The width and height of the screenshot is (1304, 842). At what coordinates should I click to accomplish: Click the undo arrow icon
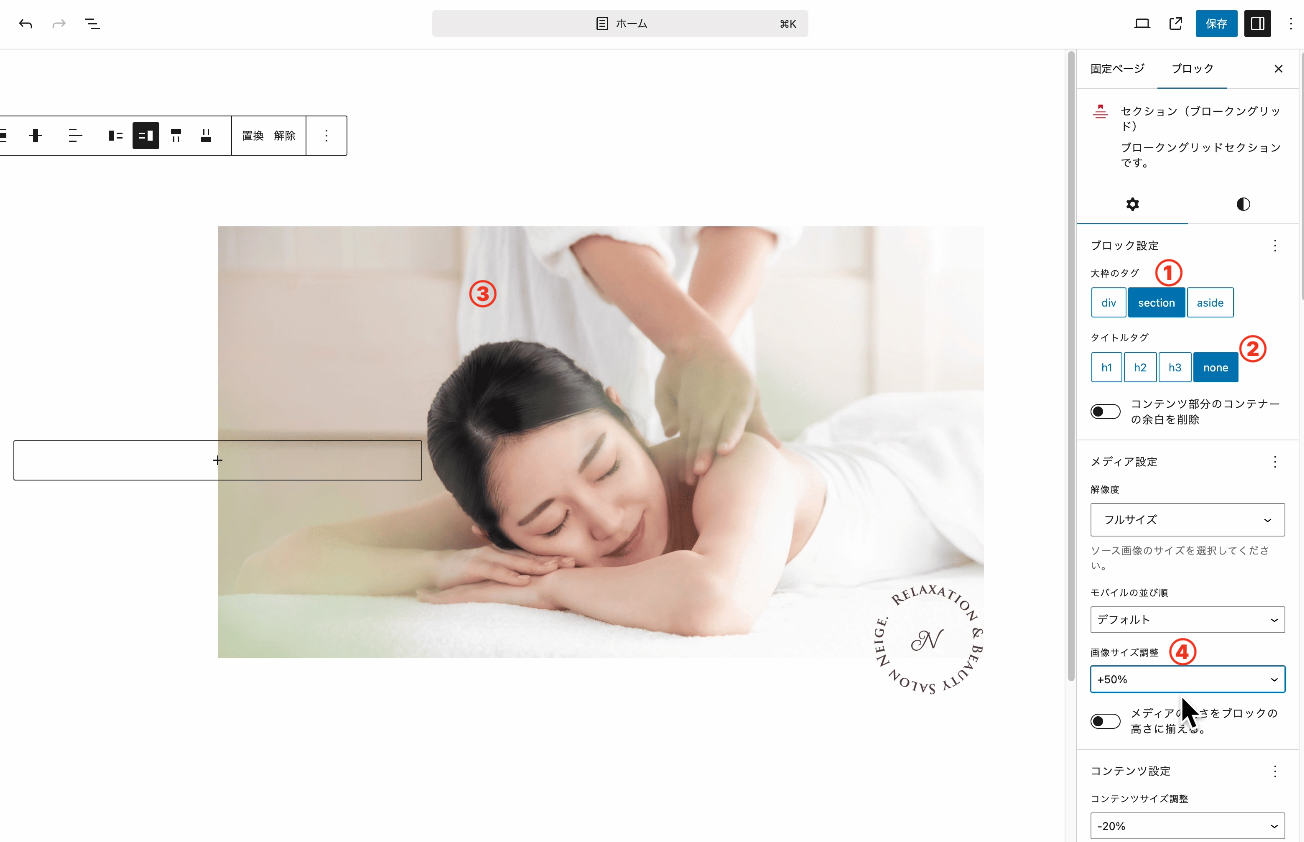coord(26,23)
